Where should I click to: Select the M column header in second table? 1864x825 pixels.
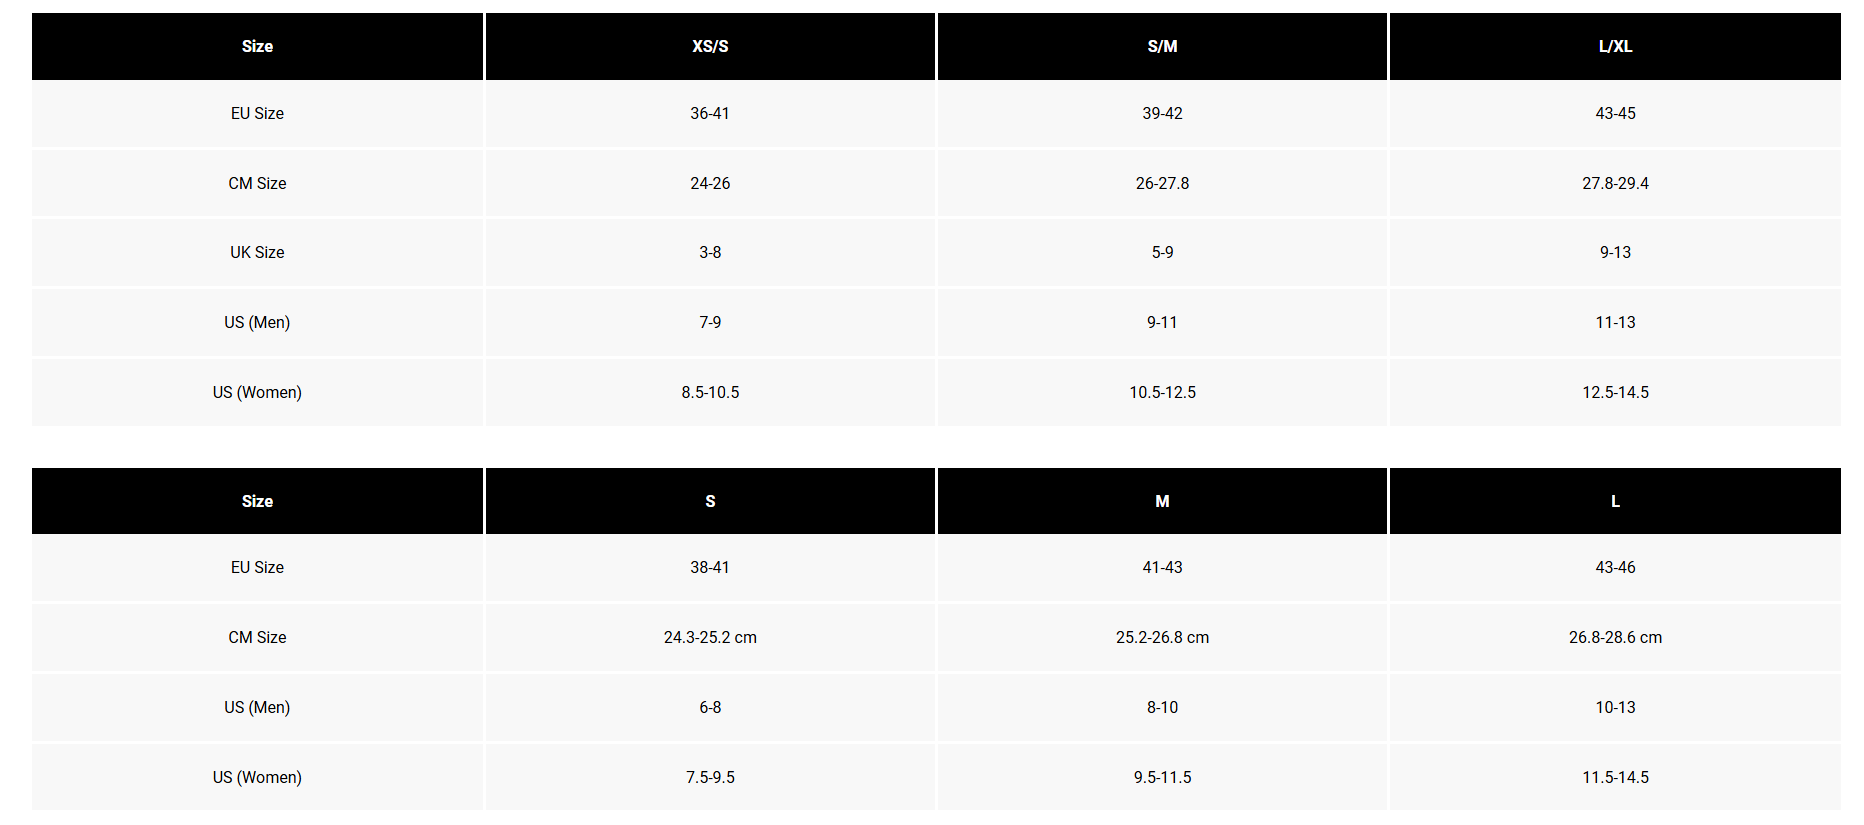(x=1162, y=501)
